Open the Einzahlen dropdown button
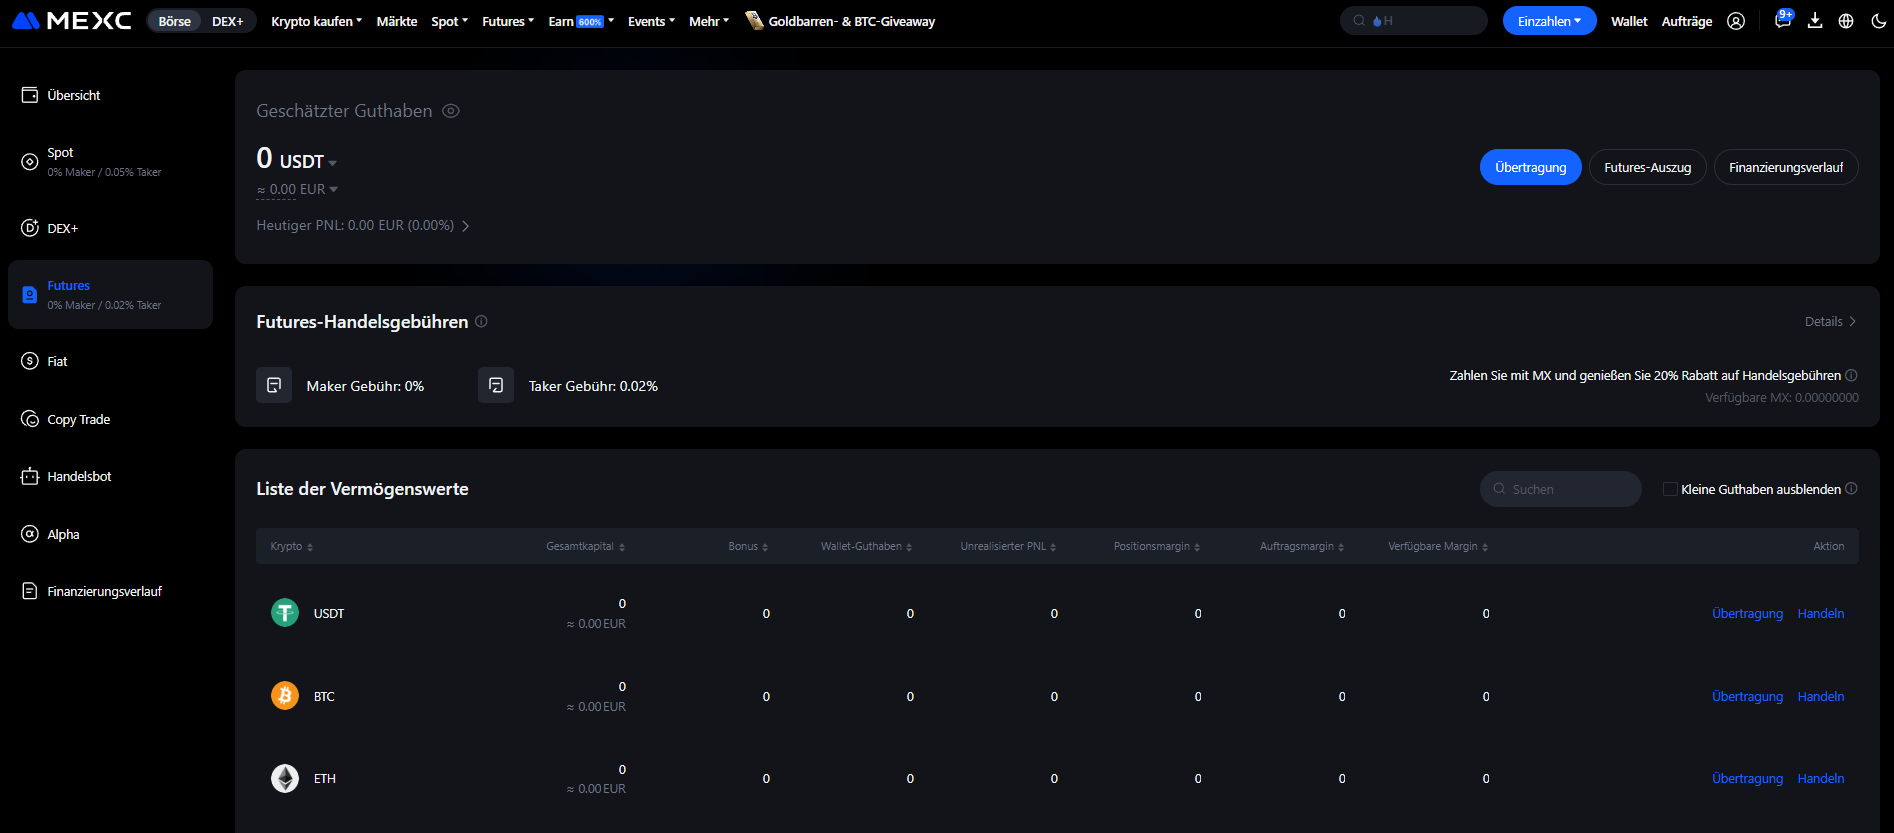This screenshot has height=833, width=1894. pos(1549,21)
